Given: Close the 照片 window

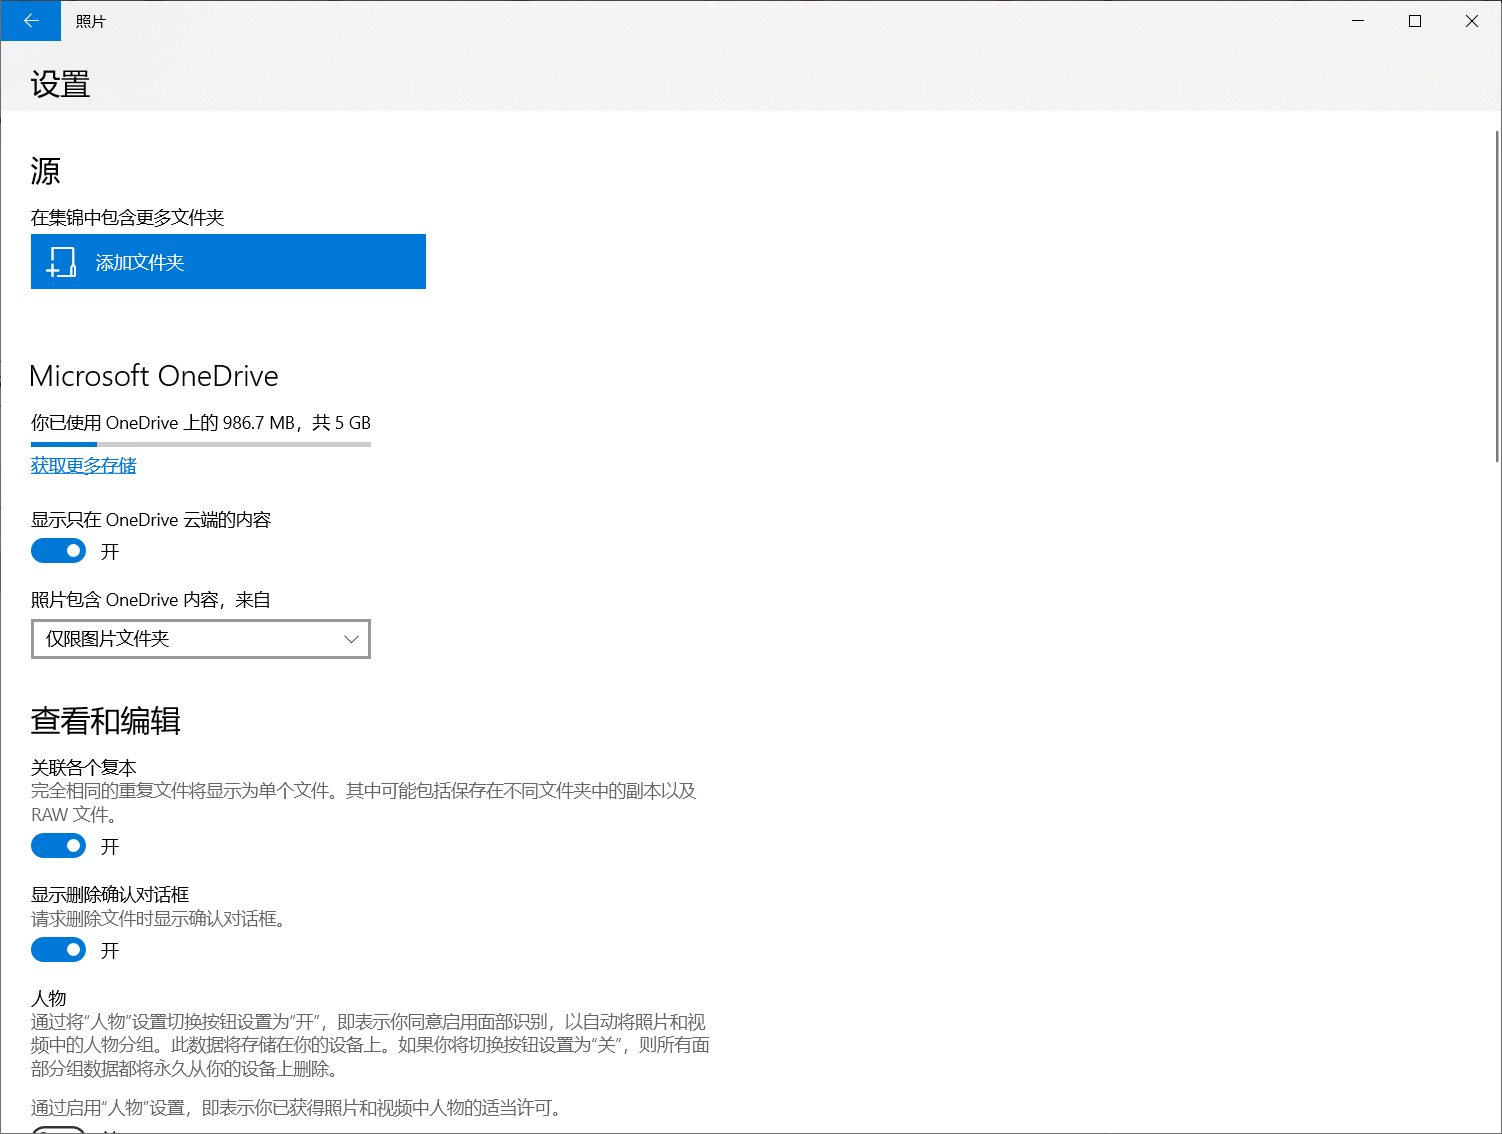Looking at the screenshot, I should 1472,21.
